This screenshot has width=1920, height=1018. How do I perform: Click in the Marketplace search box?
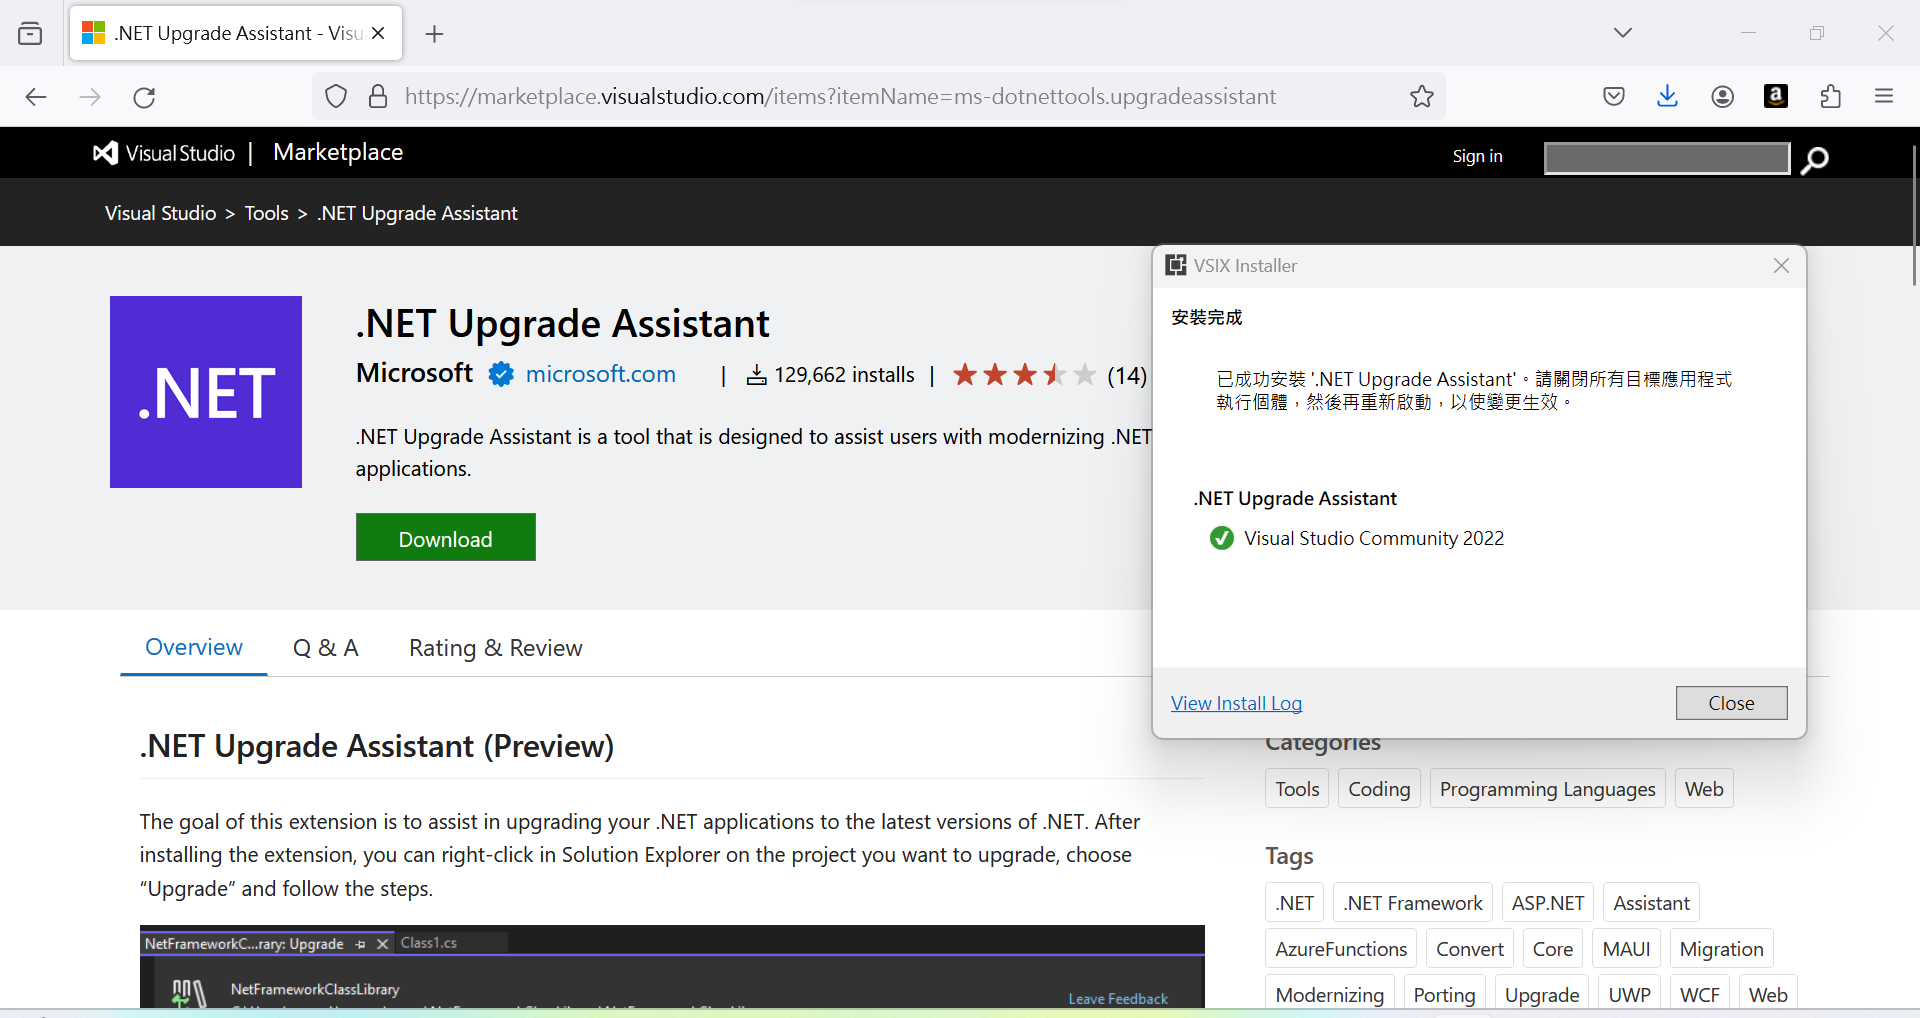tap(1667, 158)
